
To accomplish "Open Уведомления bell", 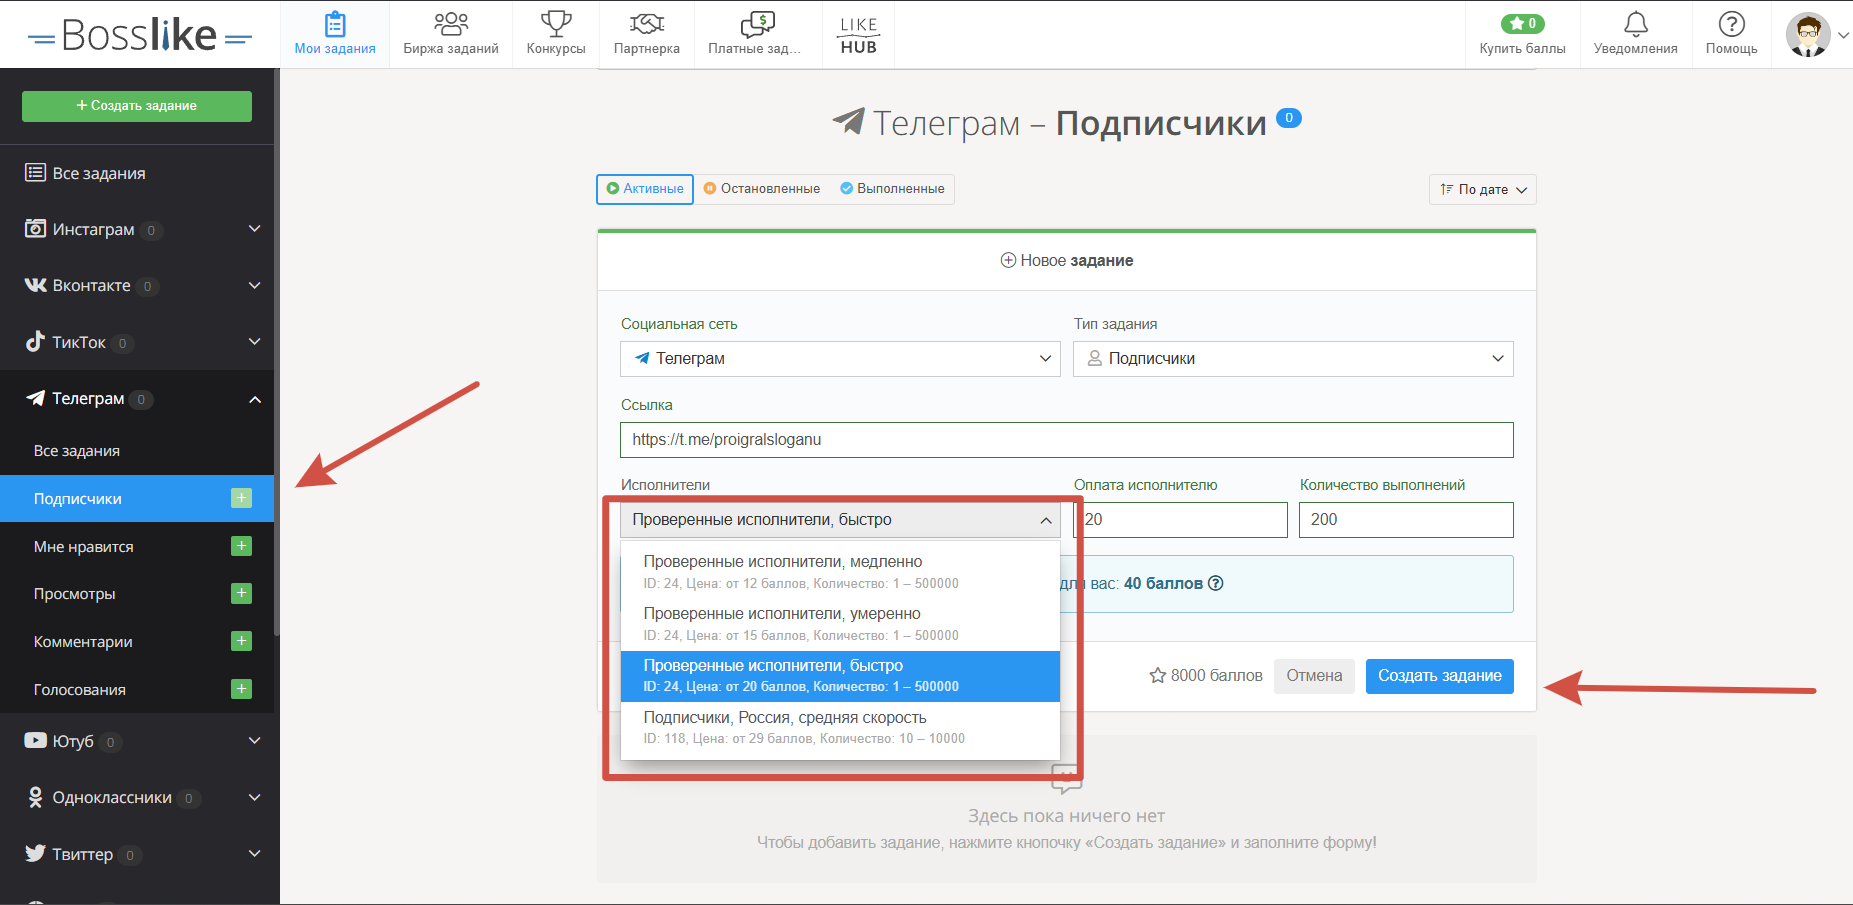I will (x=1636, y=24).
